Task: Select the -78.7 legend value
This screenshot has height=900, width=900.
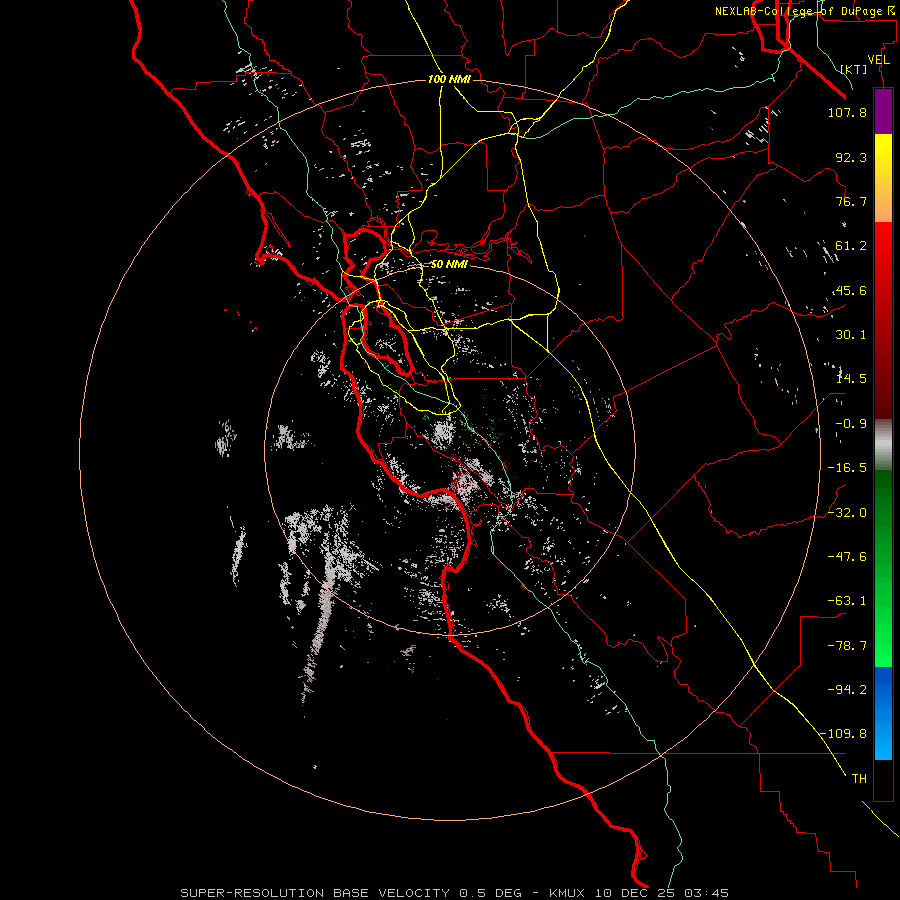Action: [847, 646]
